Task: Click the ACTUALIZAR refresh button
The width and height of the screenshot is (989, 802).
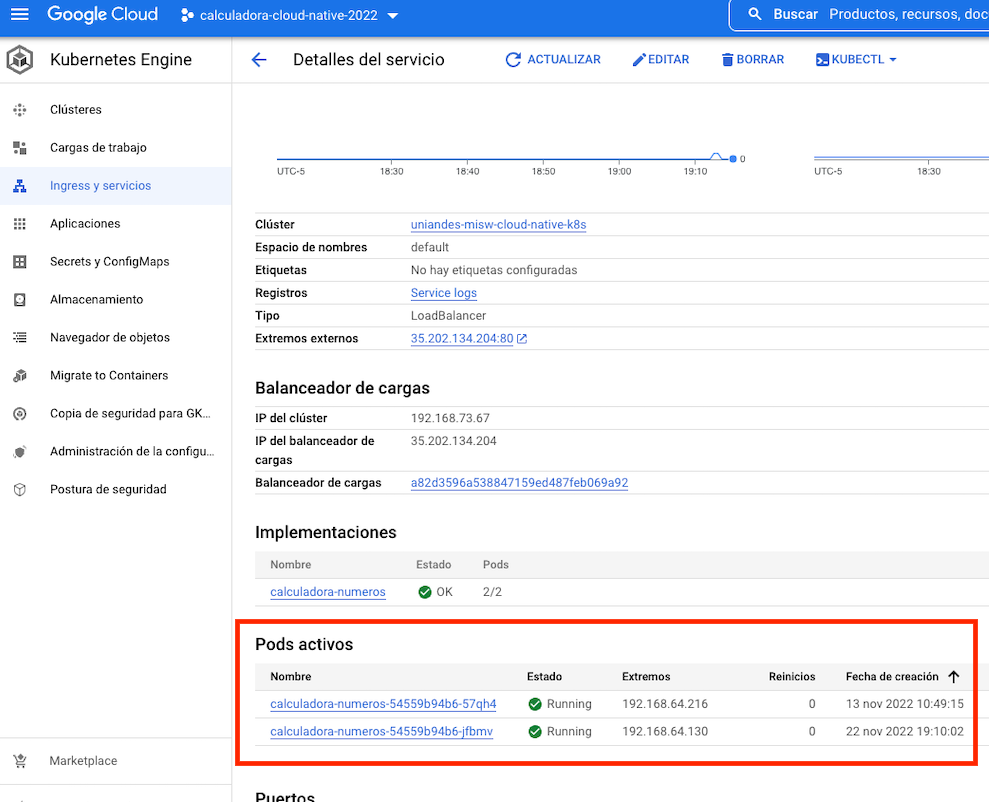Action: tap(553, 59)
